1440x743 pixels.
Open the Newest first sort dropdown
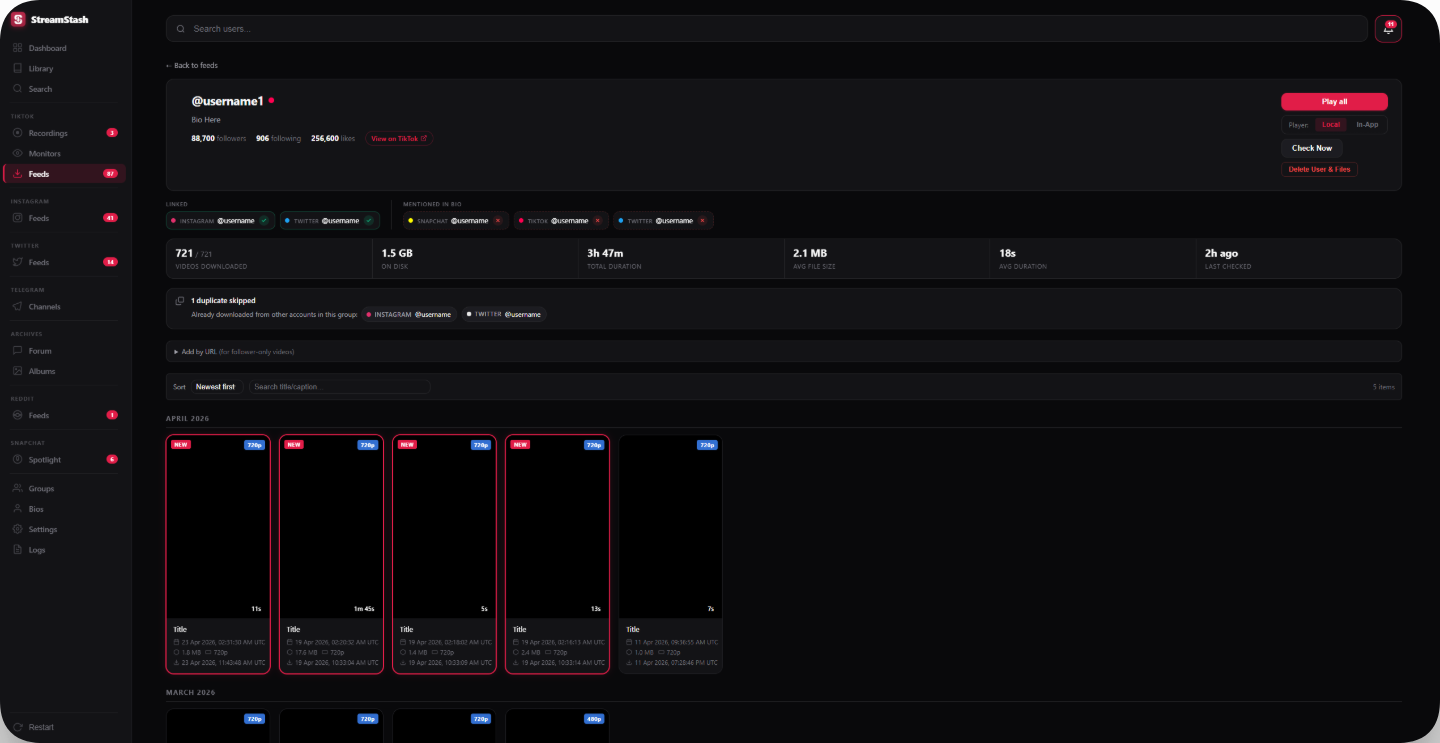click(x=215, y=387)
